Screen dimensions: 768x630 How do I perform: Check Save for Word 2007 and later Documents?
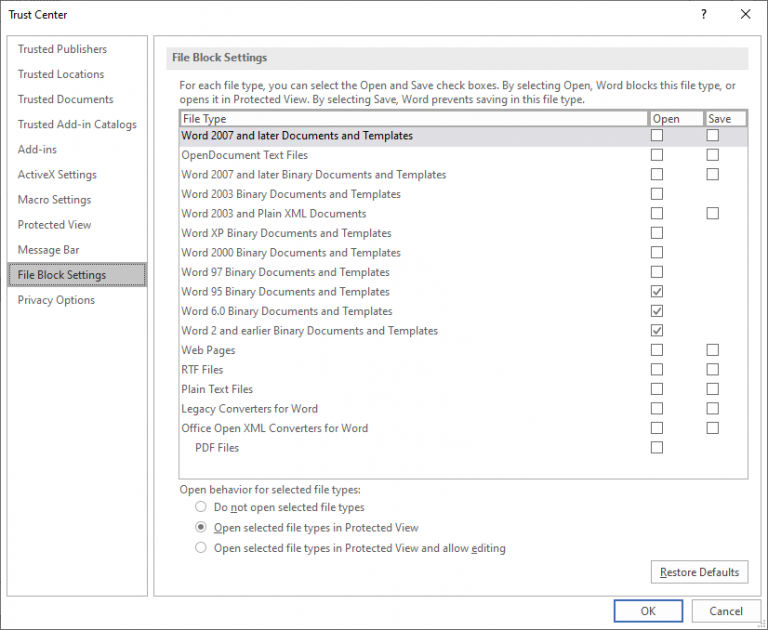coord(713,135)
